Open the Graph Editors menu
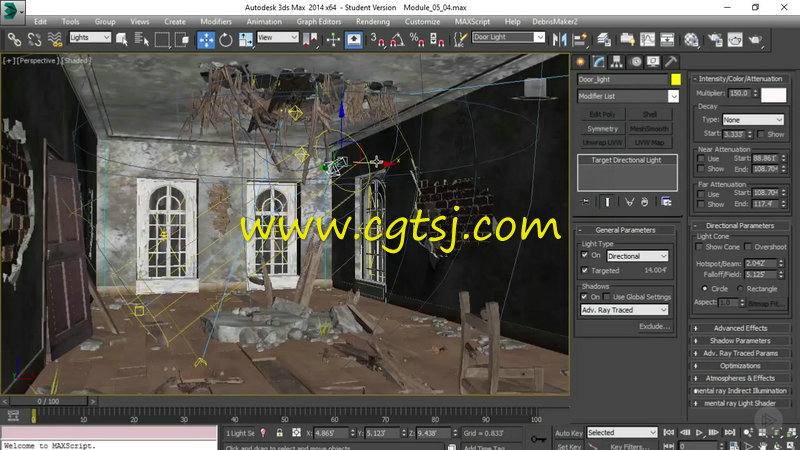The image size is (800, 450). (x=319, y=21)
